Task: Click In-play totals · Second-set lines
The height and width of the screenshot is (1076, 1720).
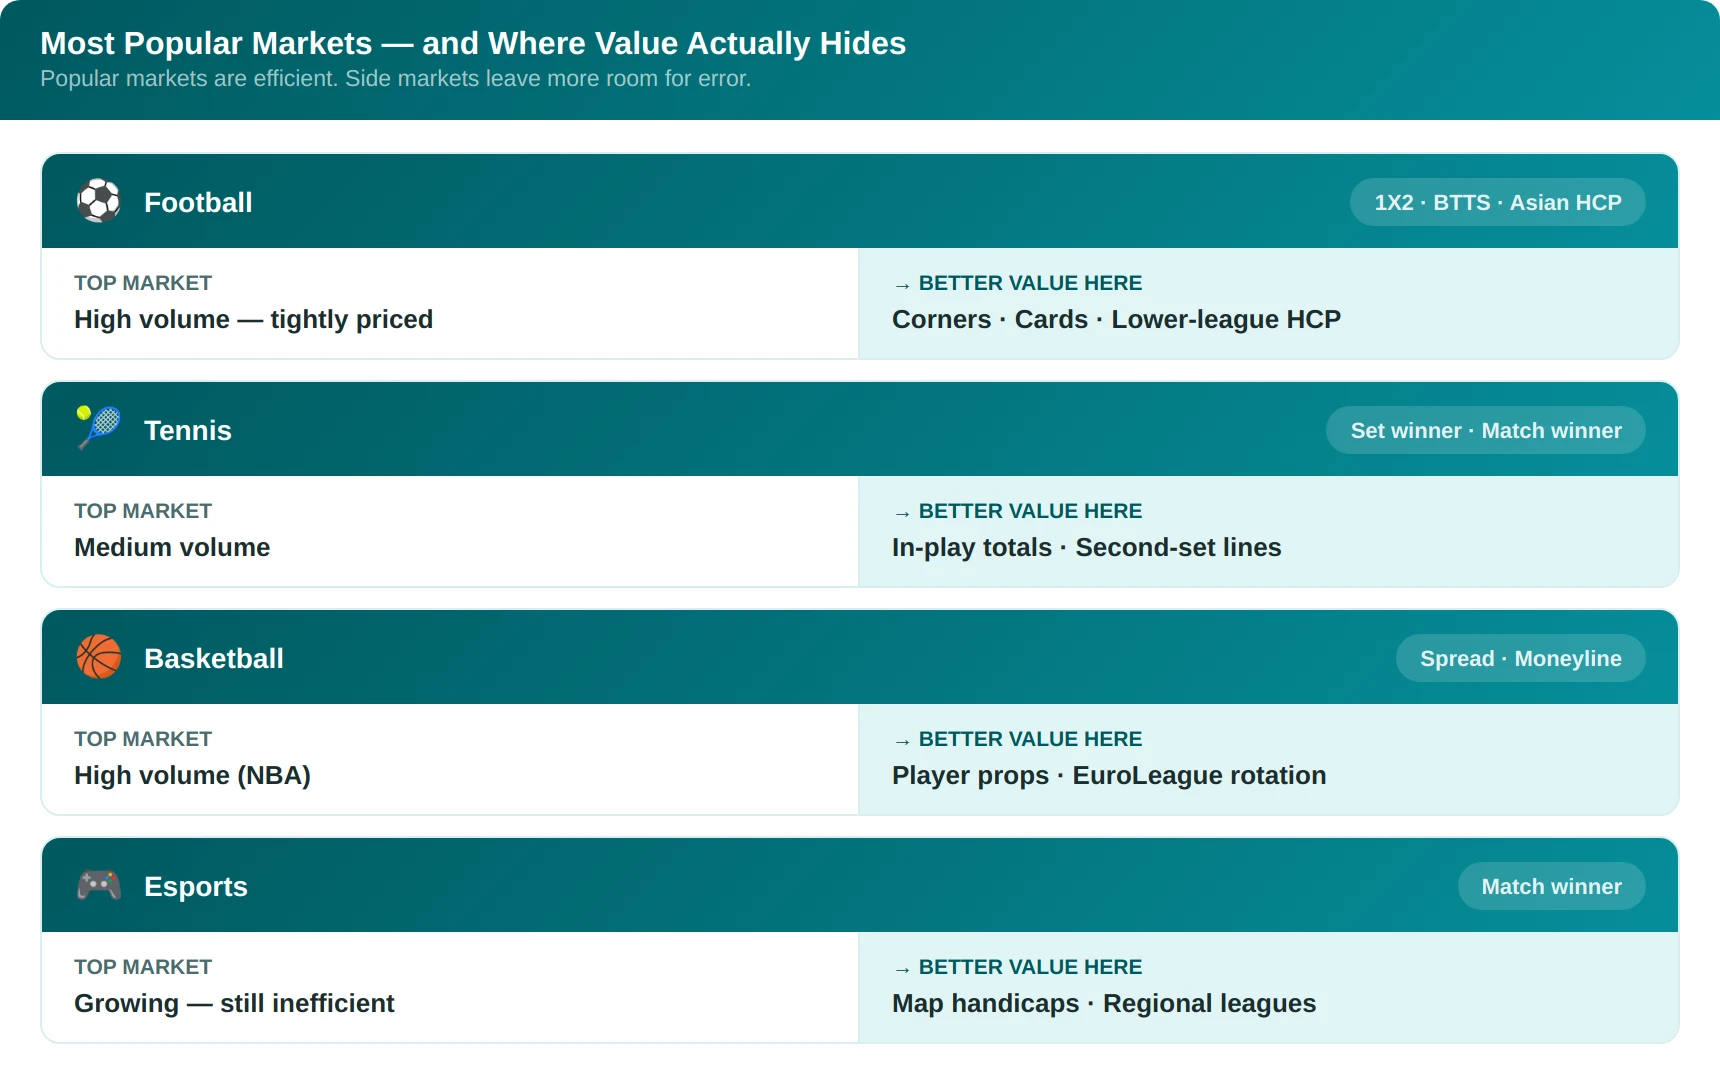Action: point(1086,547)
